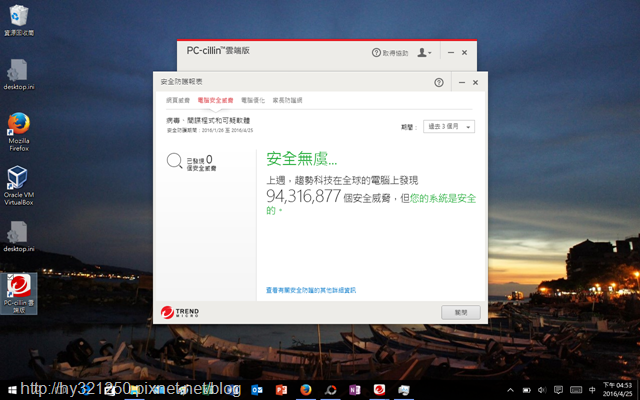The image size is (640, 400).
Task: Click the 取得協助 help icon in the PC-cillin window
Action: pos(390,53)
